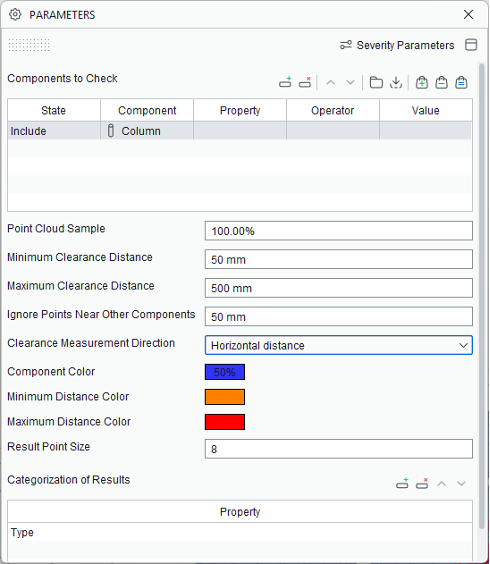This screenshot has height=564, width=490.
Task: Move component row down
Action: click(x=350, y=83)
